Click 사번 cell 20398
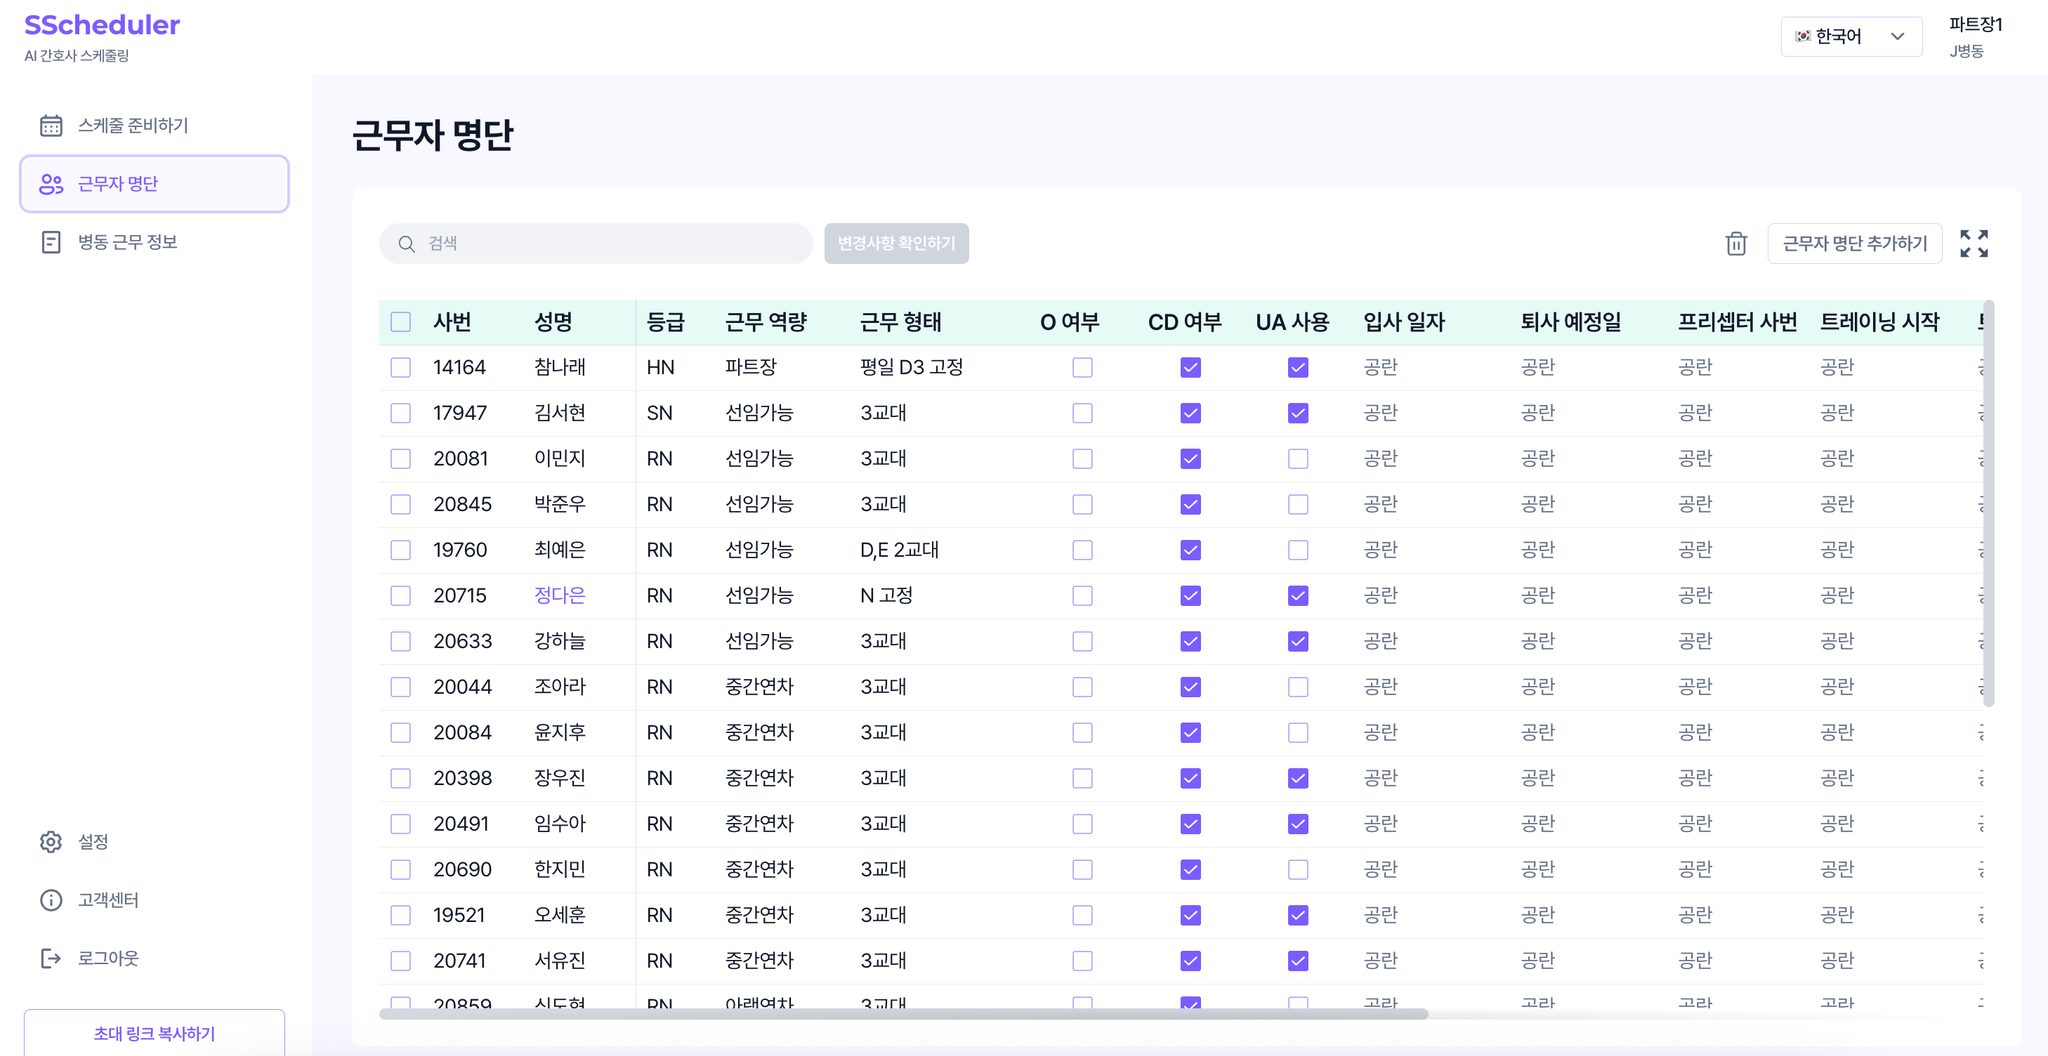2048x1056 pixels. coord(462,778)
